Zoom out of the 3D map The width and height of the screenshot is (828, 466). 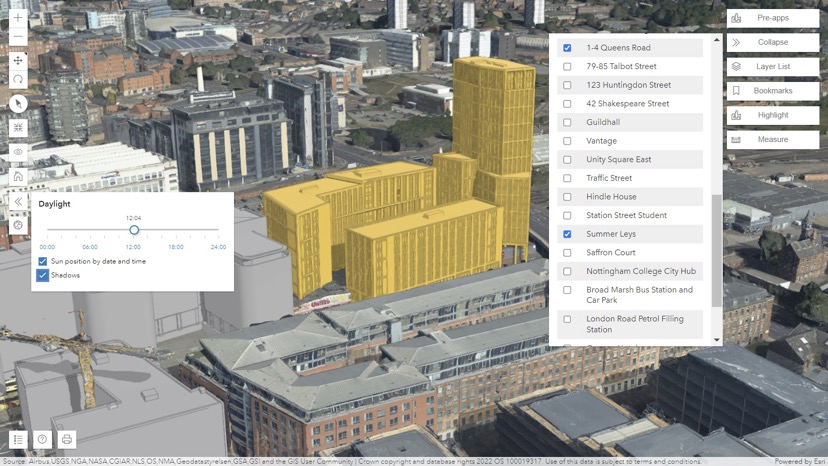pyautogui.click(x=18, y=38)
